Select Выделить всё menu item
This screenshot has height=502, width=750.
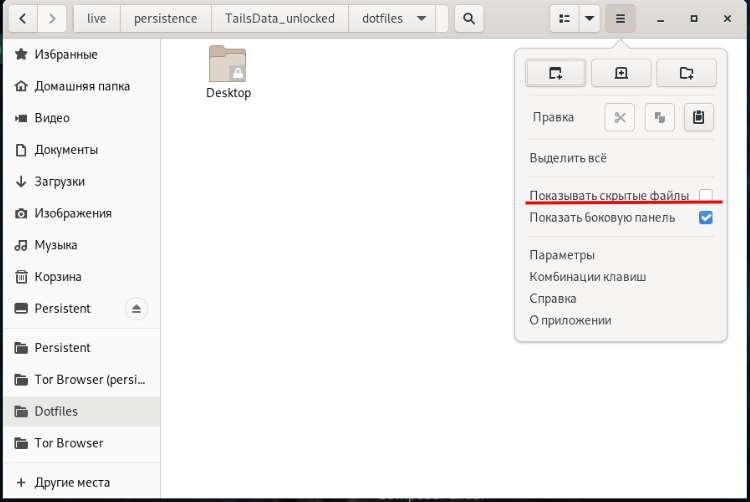(567, 158)
